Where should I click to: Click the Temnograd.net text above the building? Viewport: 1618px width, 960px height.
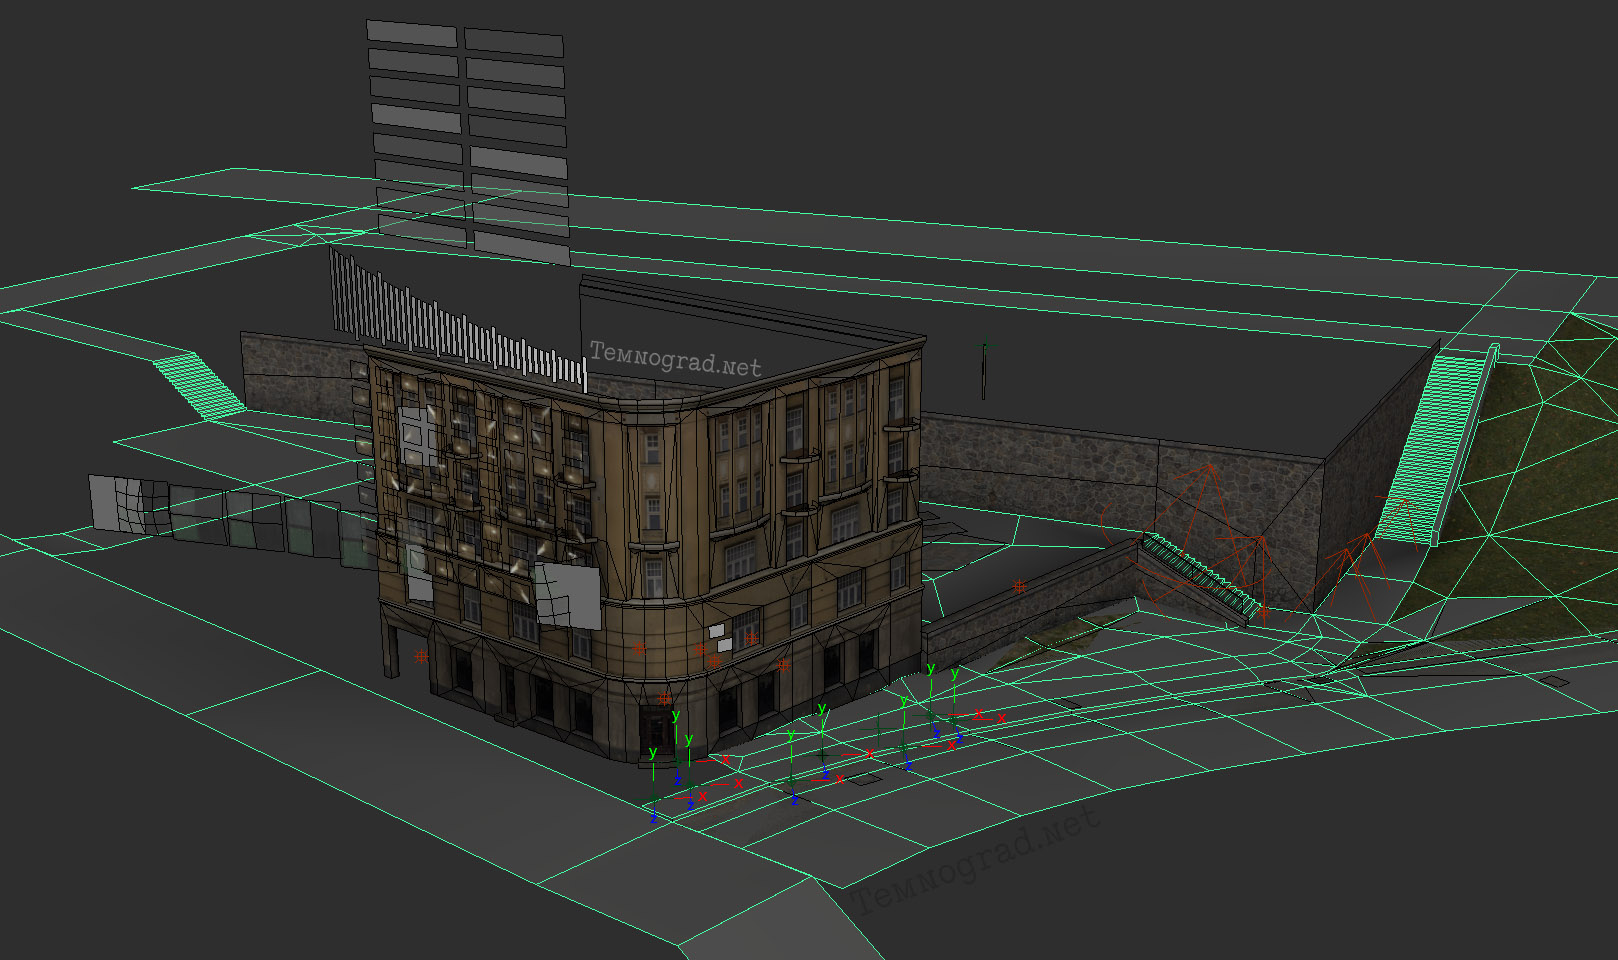click(675, 359)
